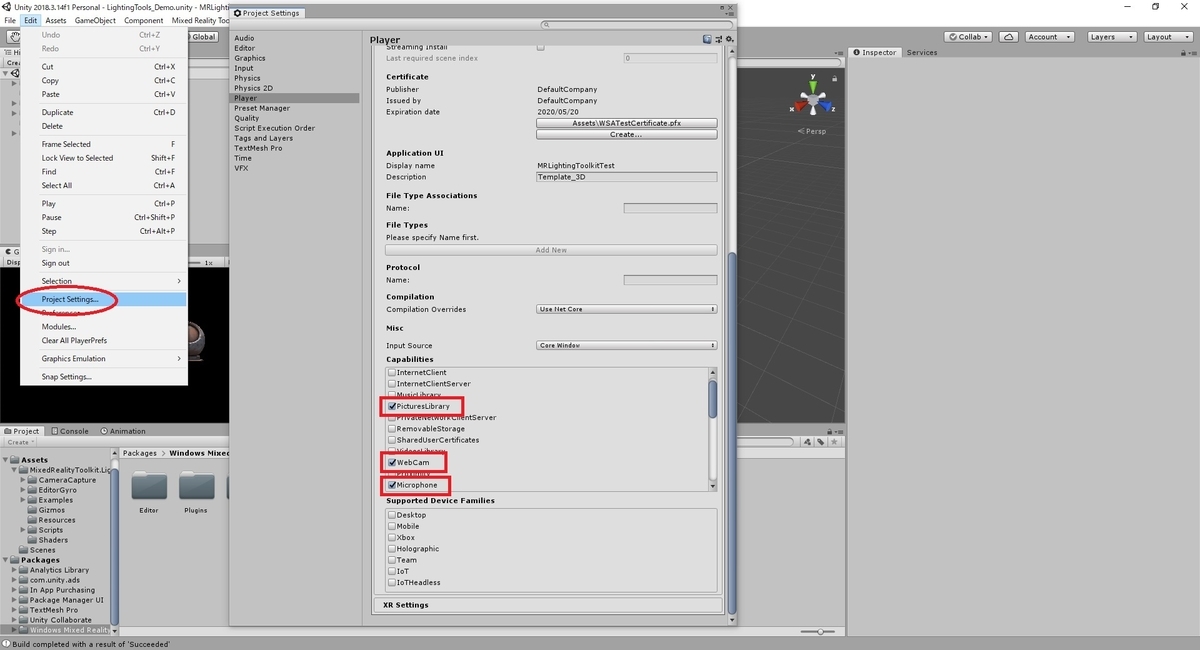The image size is (1200, 650).
Task: Select Graphics in Project Settings sidebar
Action: [250, 58]
